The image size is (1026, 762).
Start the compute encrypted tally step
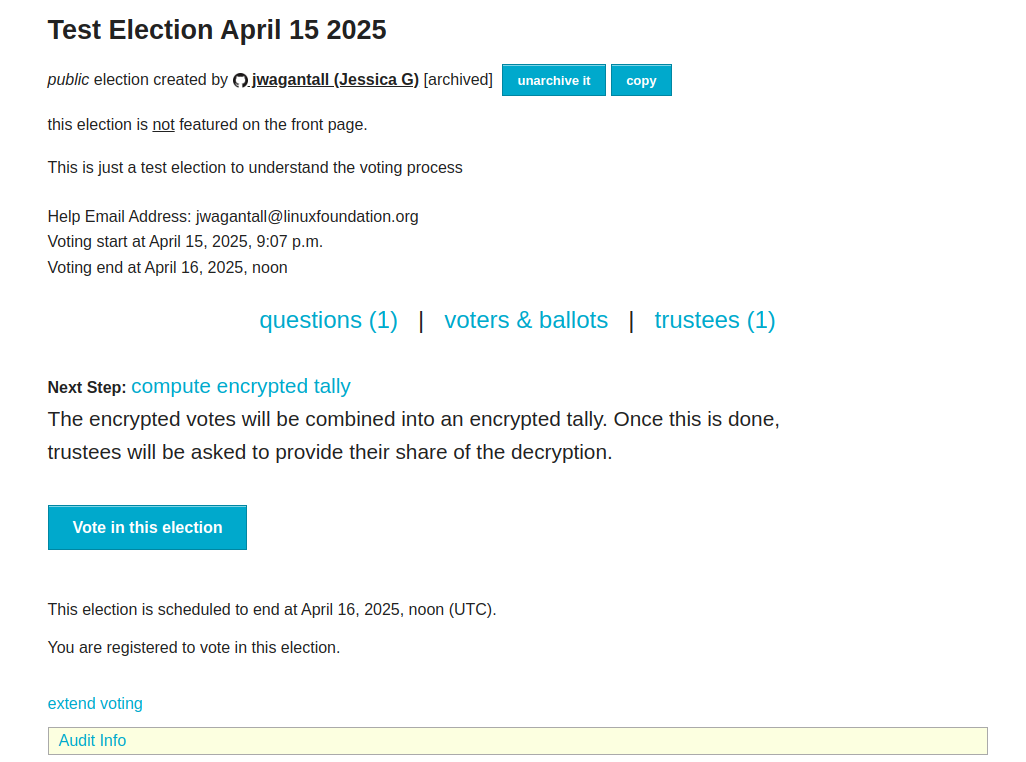[241, 386]
